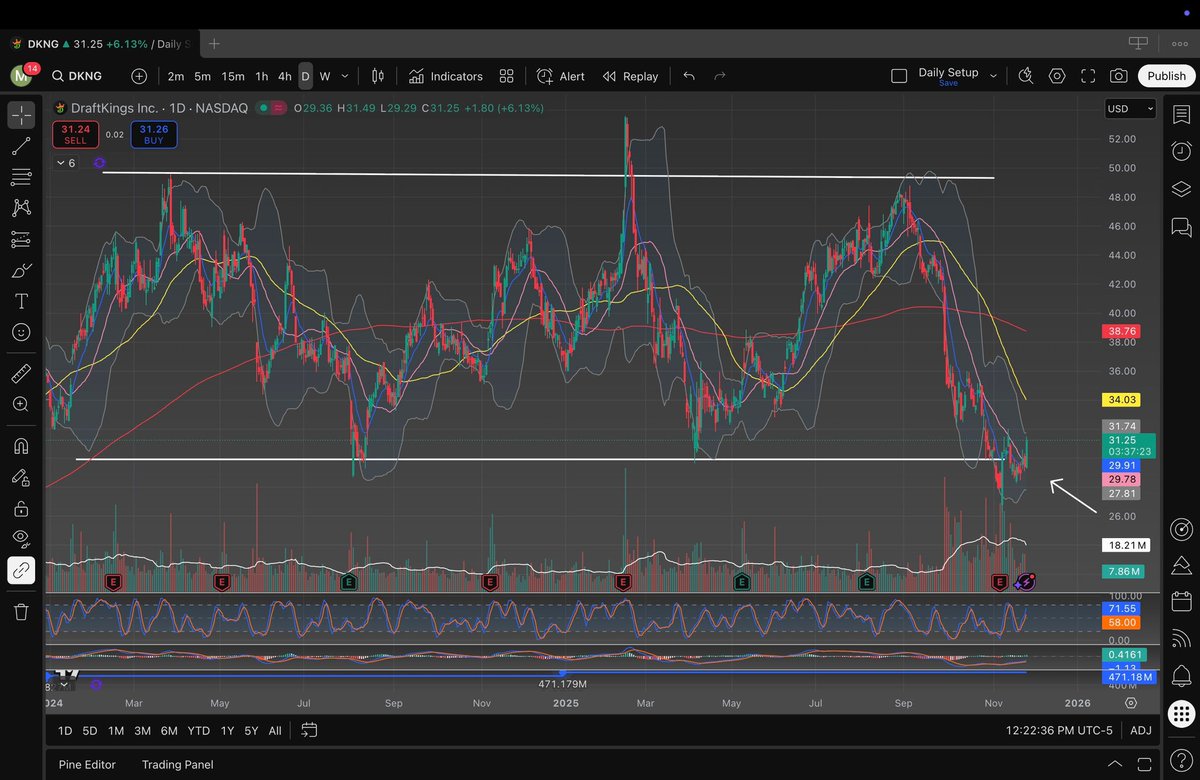Toggle lock all drawings padlock

tap(21, 508)
